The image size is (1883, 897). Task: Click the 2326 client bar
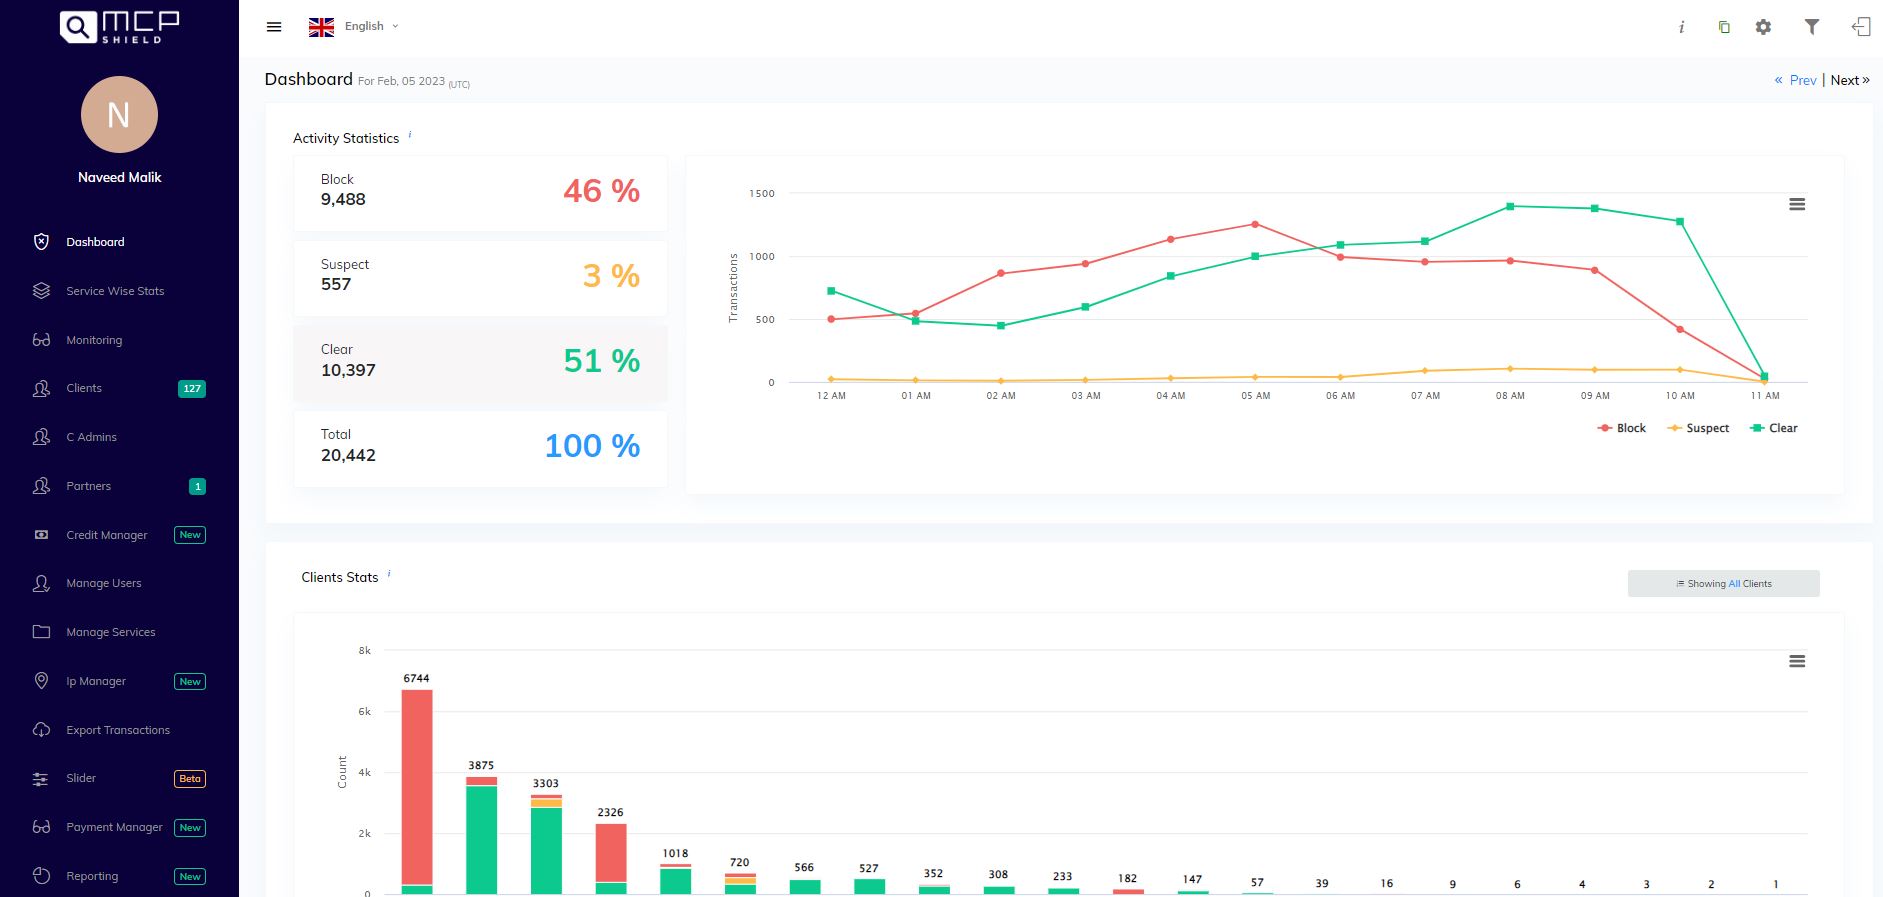611,859
